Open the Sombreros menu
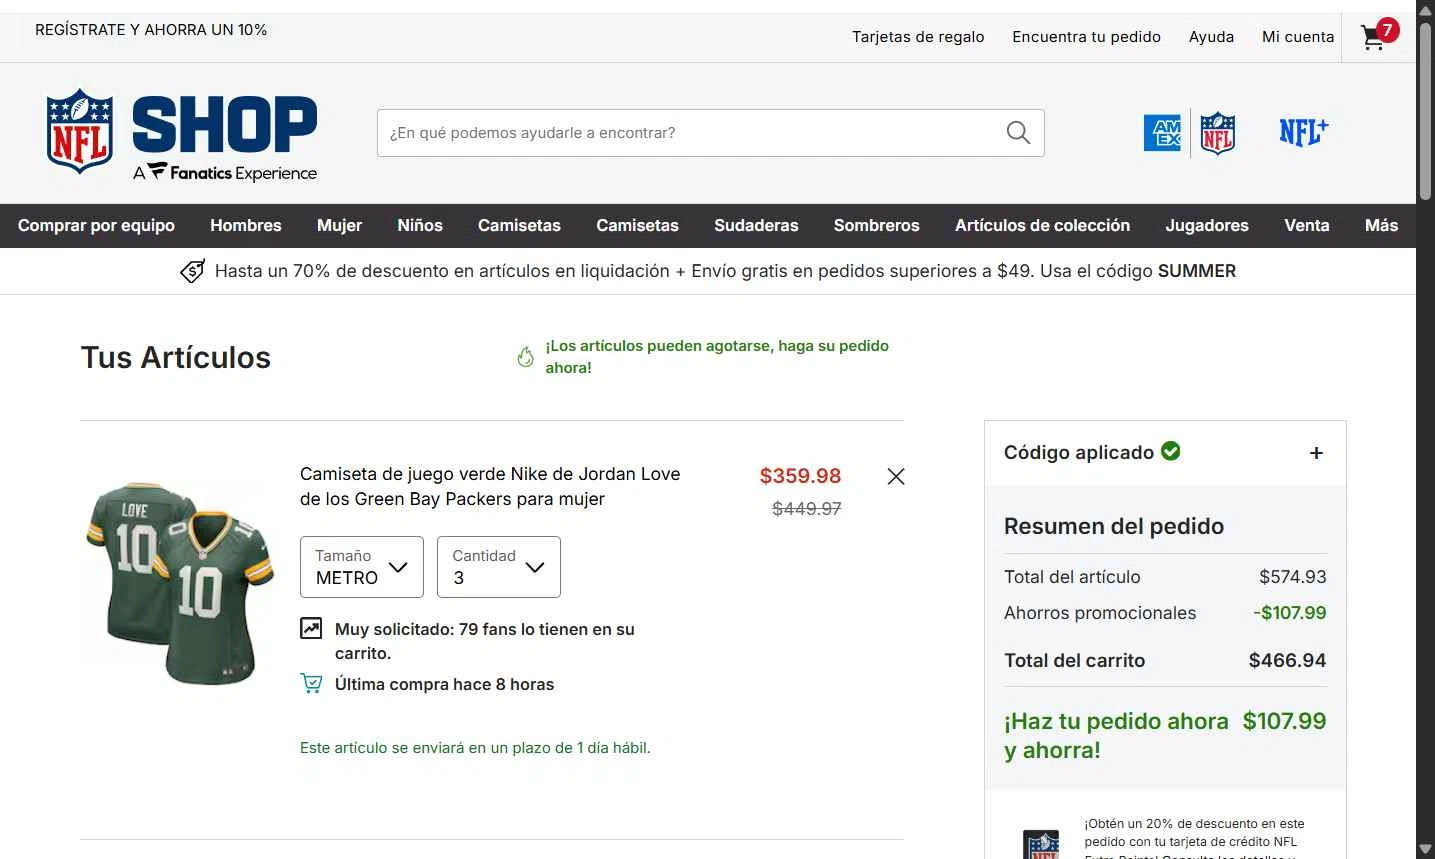 (x=877, y=226)
